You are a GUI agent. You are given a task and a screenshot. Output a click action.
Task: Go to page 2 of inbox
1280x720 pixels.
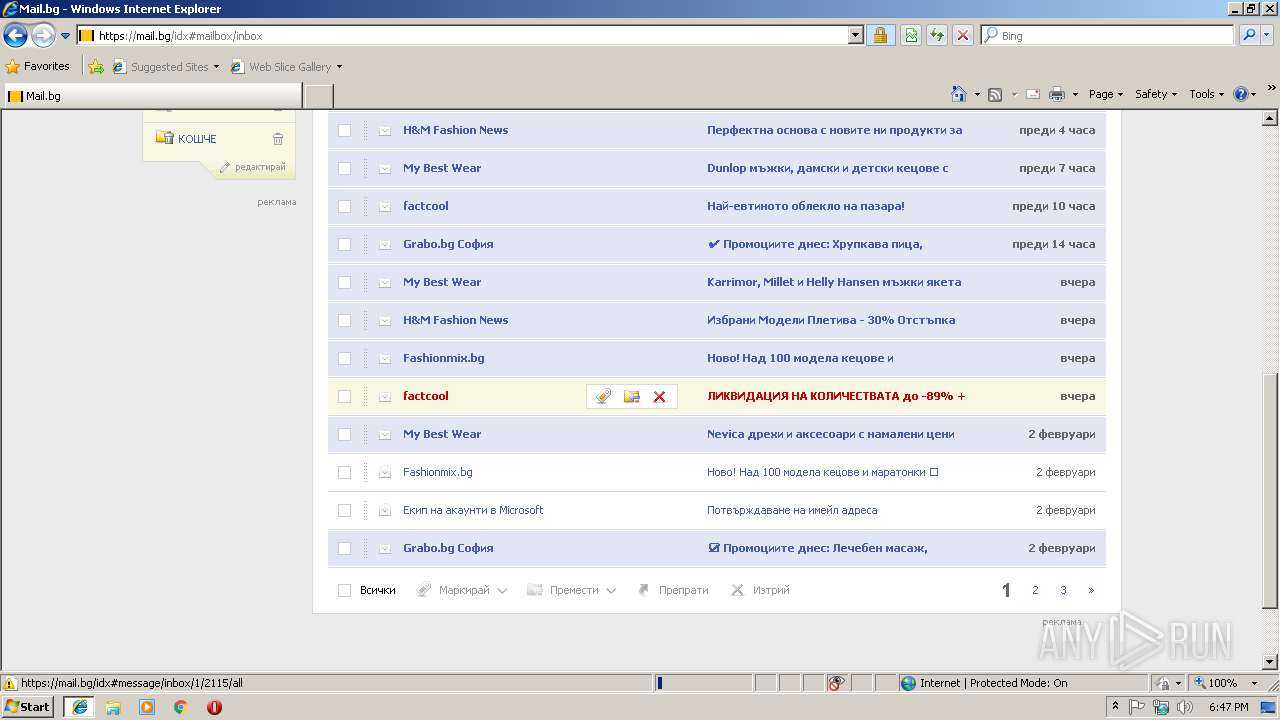[1035, 590]
